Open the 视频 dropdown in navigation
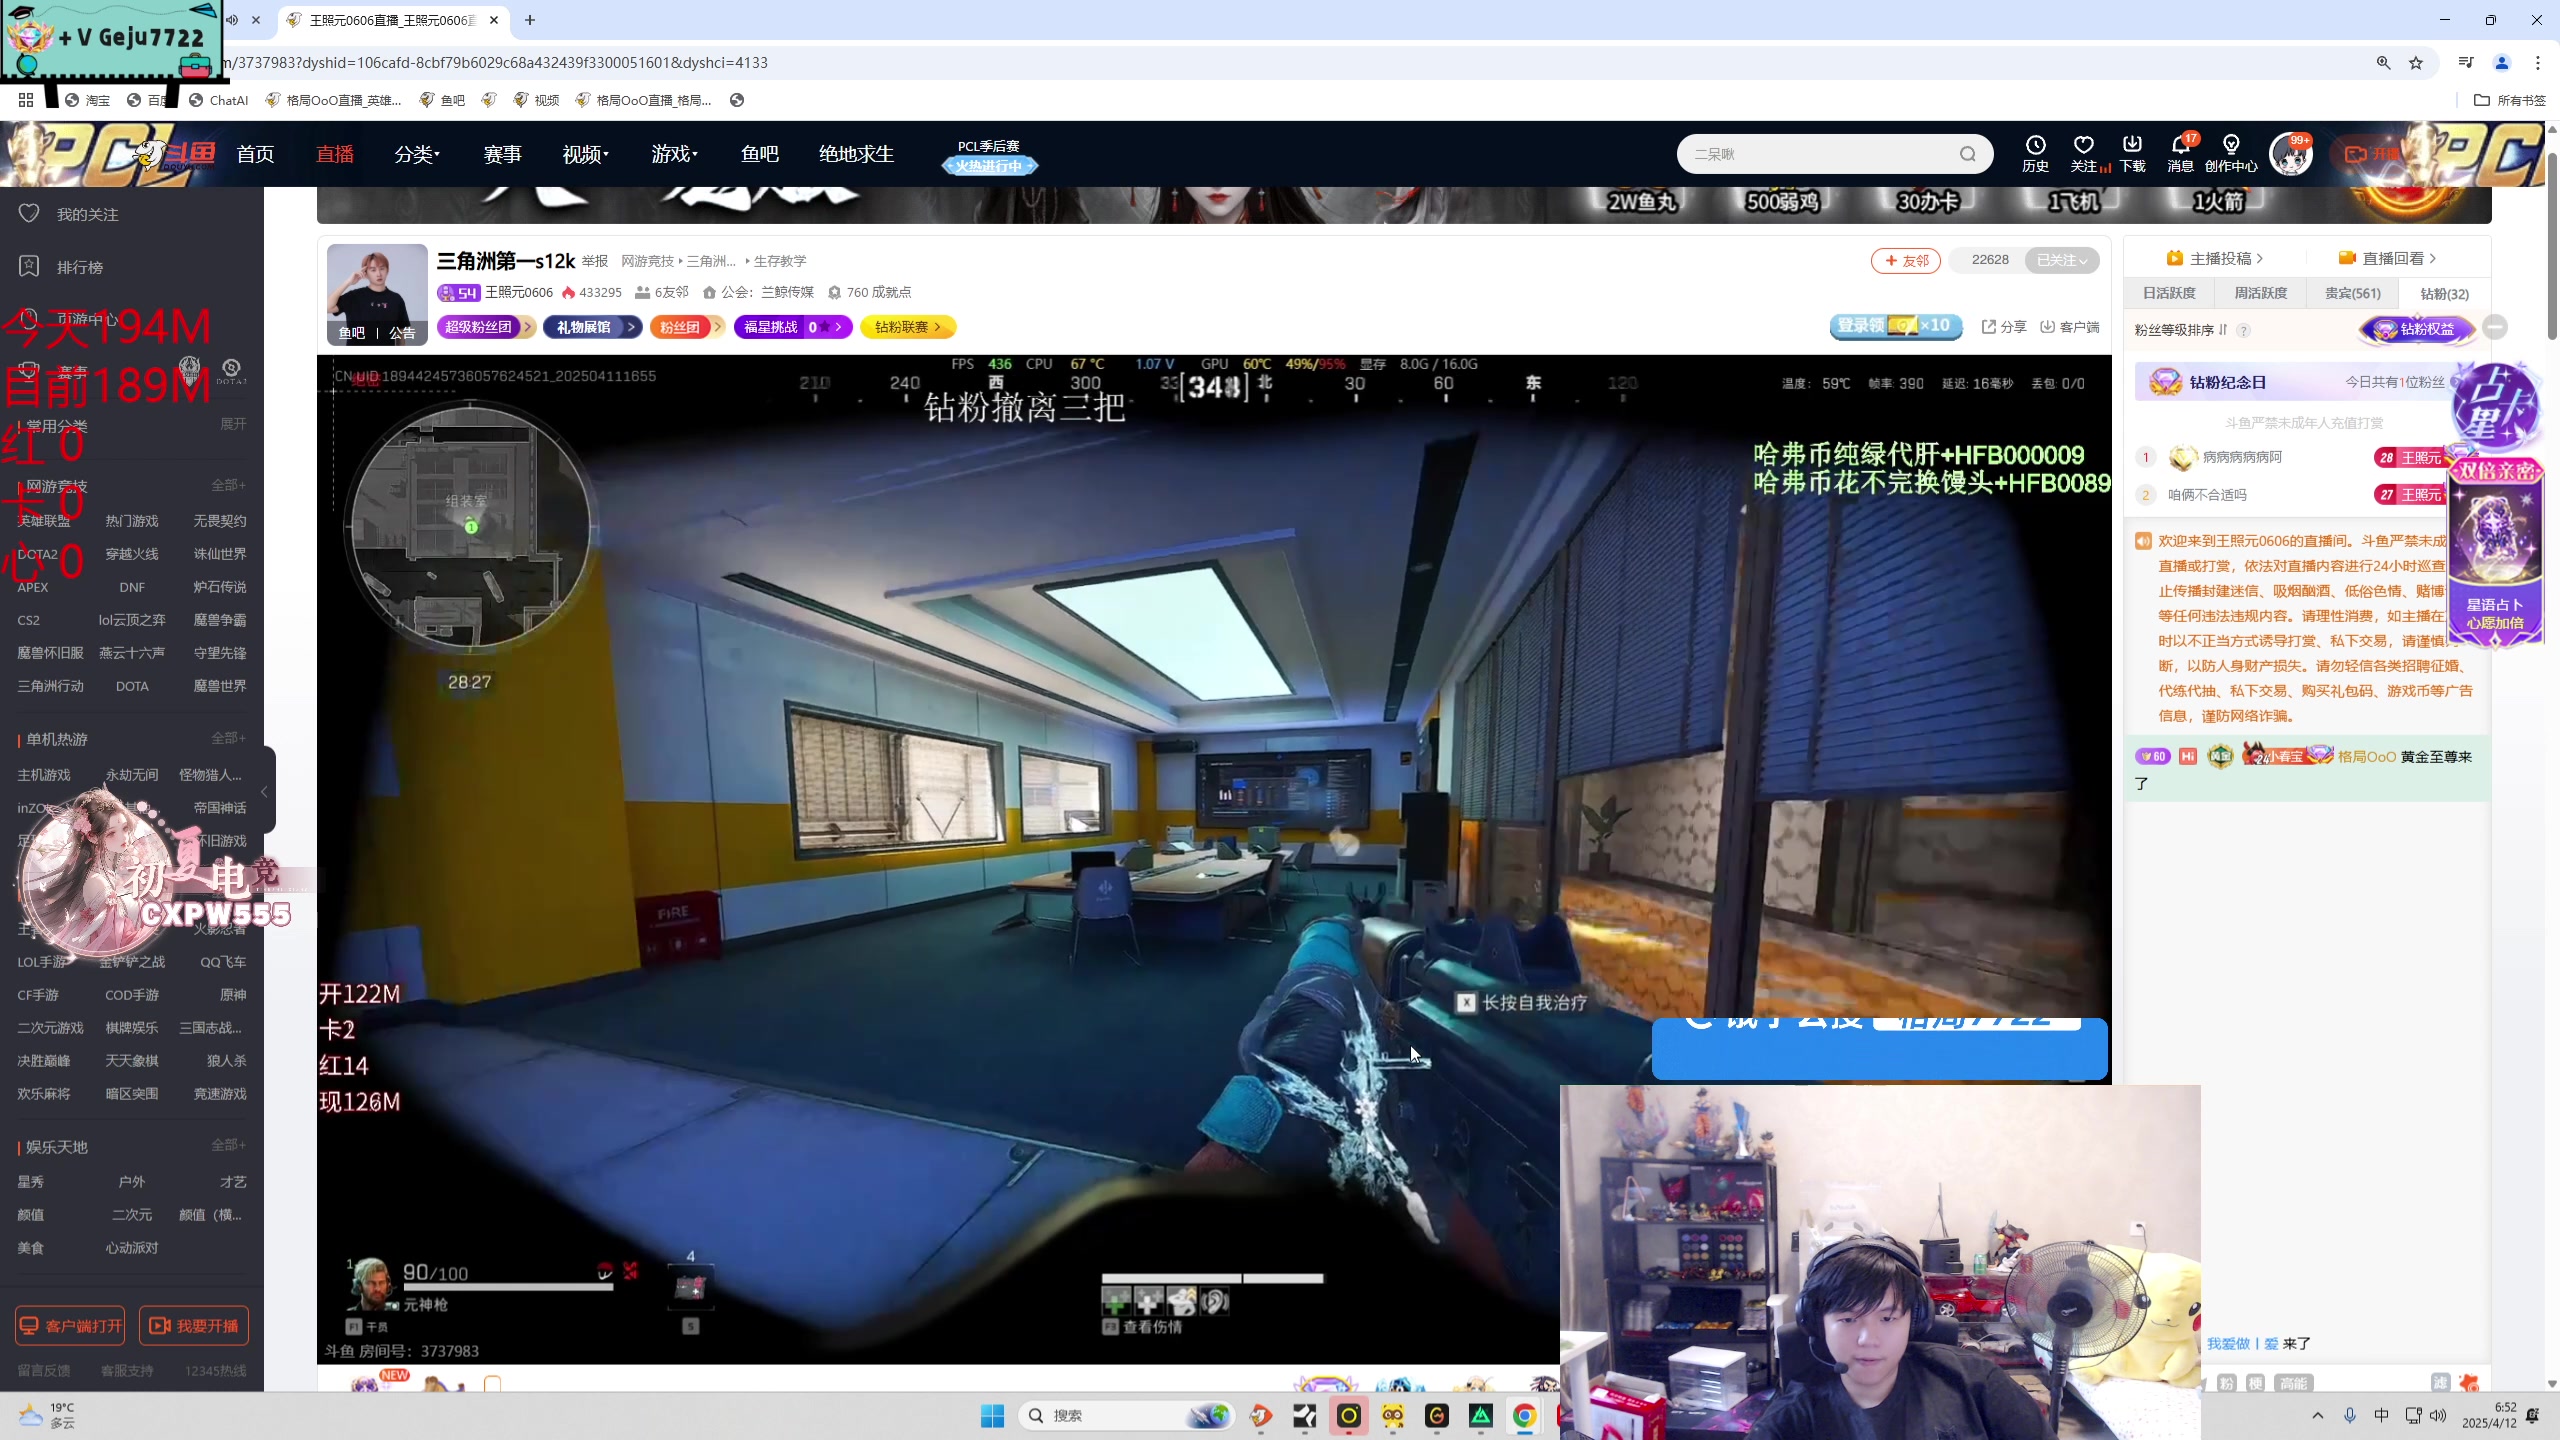The image size is (2560, 1440). click(585, 154)
